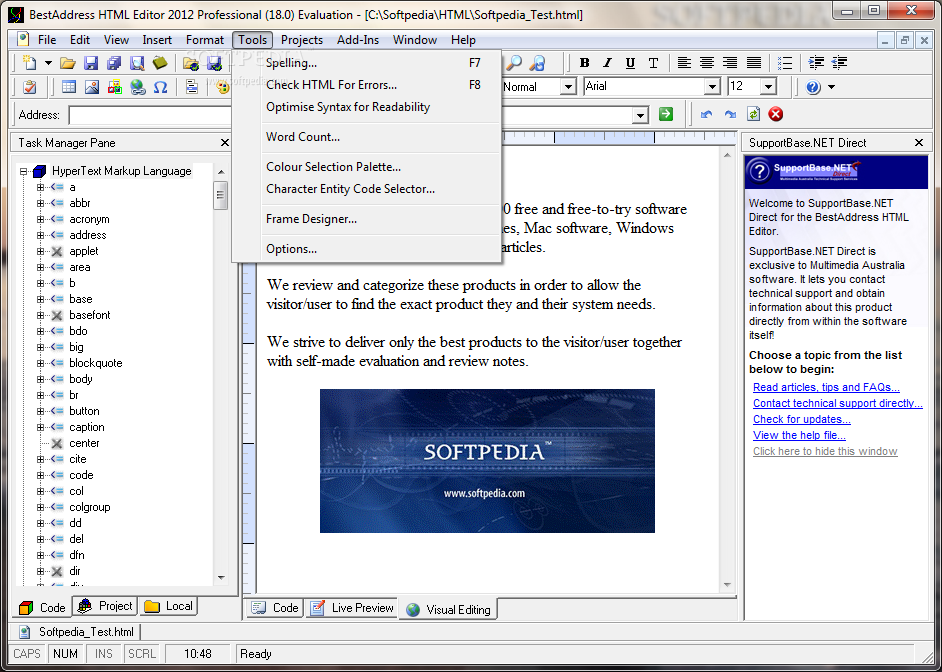This screenshot has height=672, width=942.
Task: Select the 'center' tree item
Action: 84,443
